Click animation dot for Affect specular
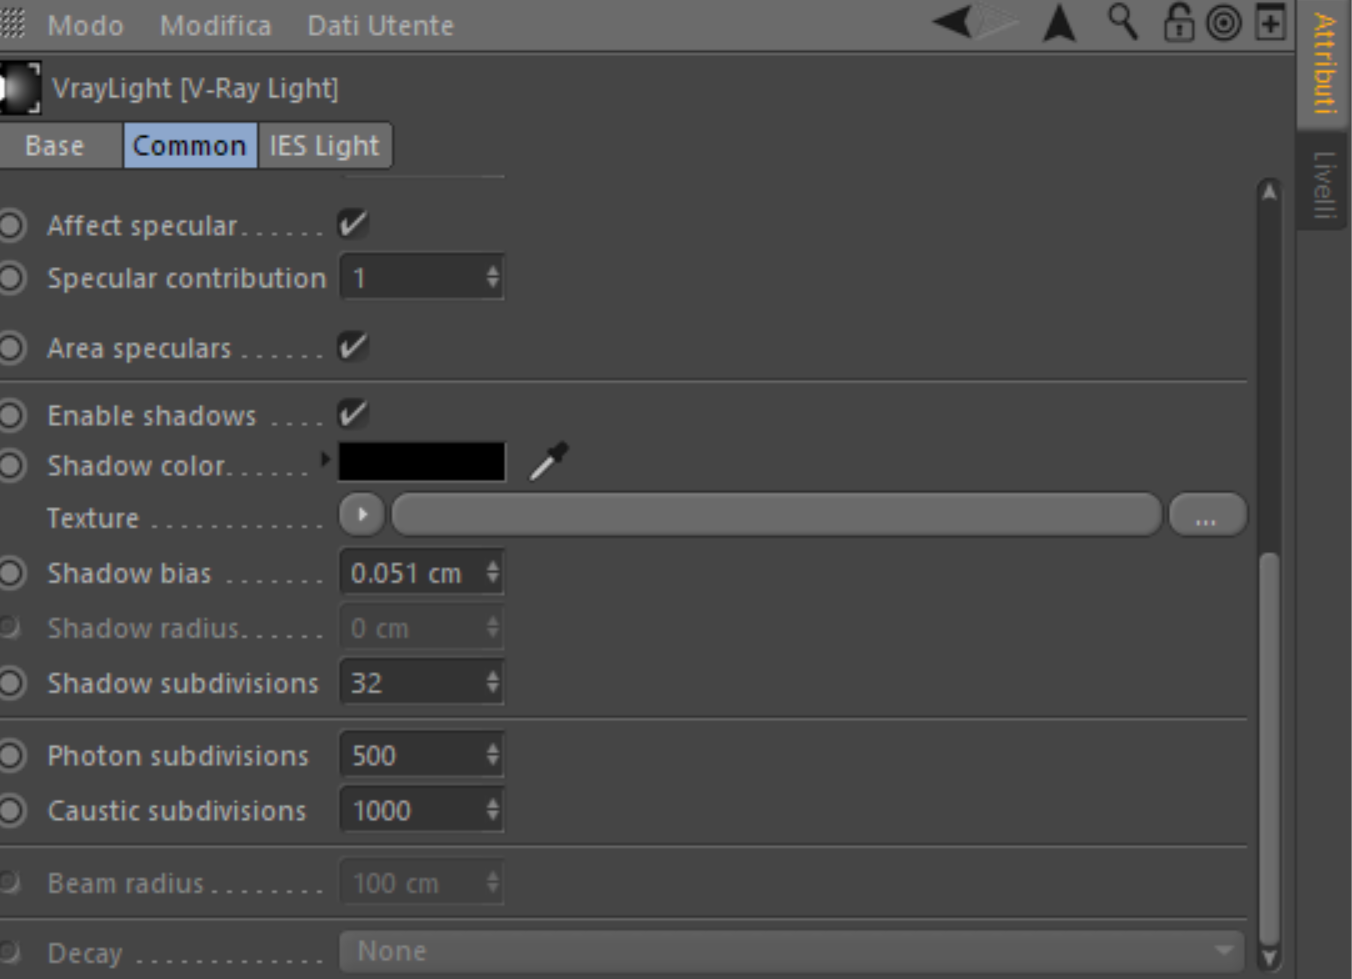Viewport: 1352px width, 979px height. 12,225
